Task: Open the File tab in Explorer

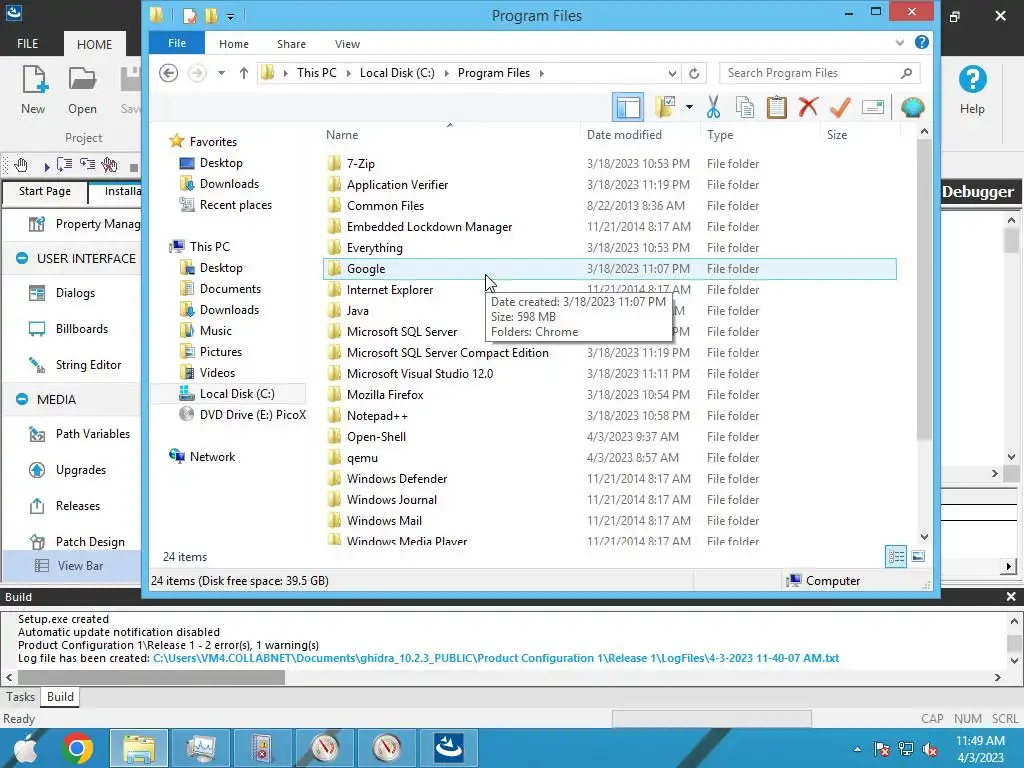Action: pyautogui.click(x=177, y=43)
